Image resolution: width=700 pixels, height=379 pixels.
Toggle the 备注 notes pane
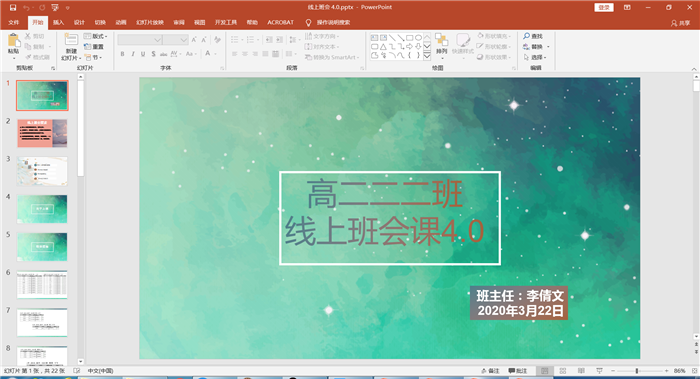point(491,371)
